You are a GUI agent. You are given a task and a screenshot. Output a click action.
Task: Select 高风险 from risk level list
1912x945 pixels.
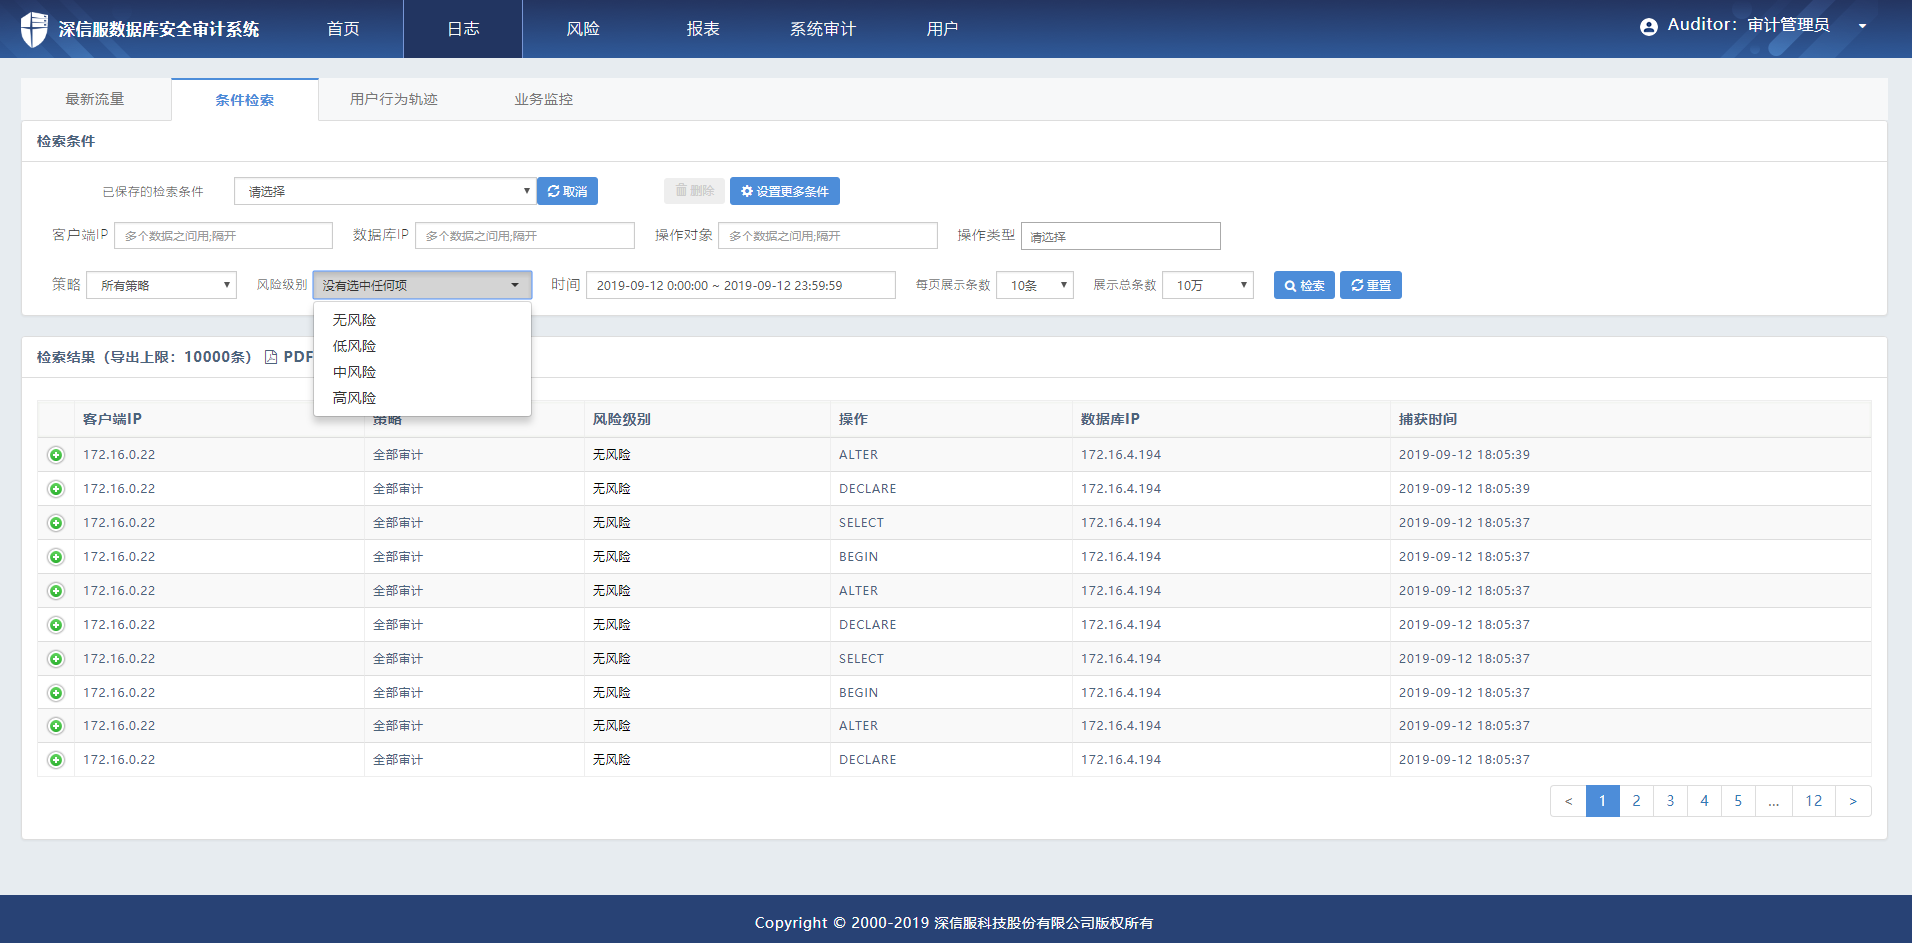point(355,398)
